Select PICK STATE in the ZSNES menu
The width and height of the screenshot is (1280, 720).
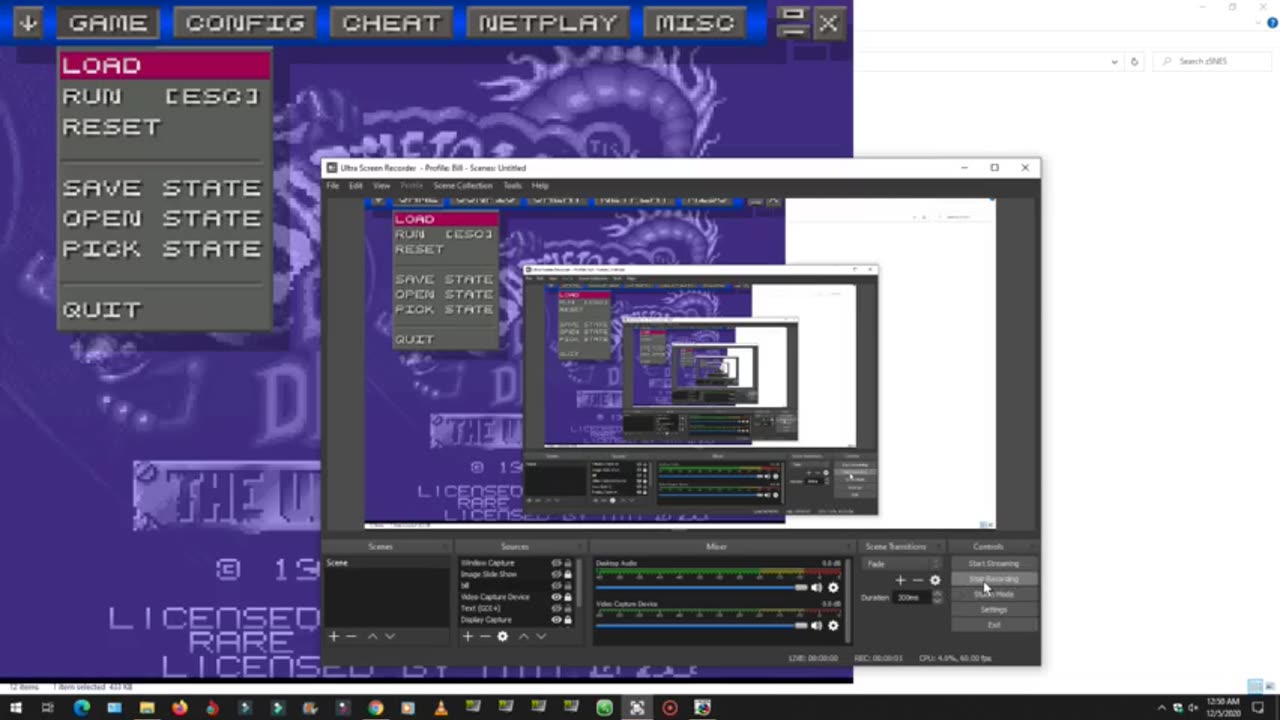[x=161, y=249]
